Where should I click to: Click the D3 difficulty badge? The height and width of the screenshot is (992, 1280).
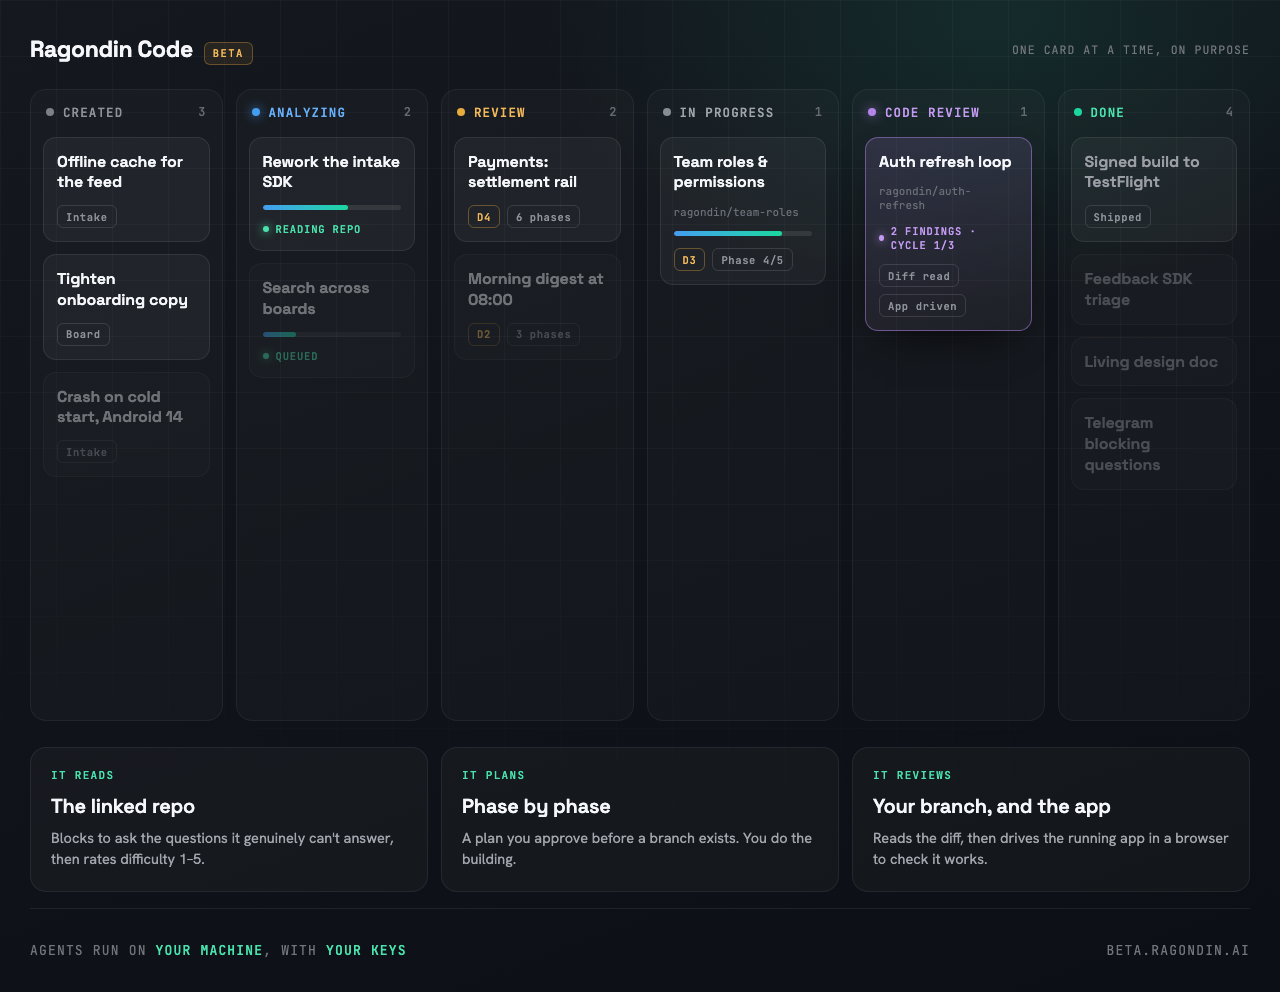(x=689, y=260)
